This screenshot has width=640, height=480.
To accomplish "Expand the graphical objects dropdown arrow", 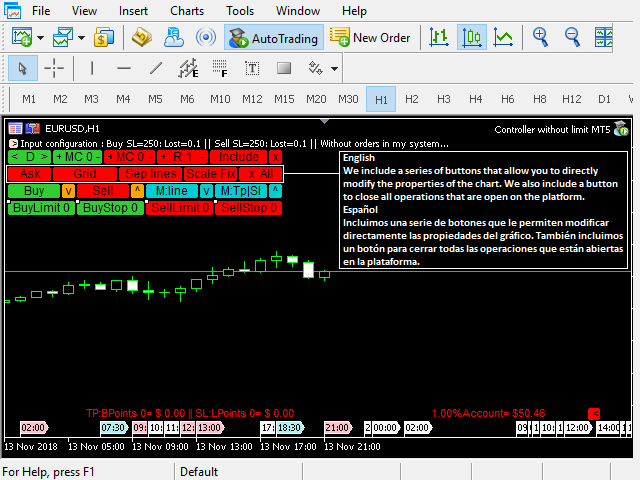I will [x=334, y=69].
